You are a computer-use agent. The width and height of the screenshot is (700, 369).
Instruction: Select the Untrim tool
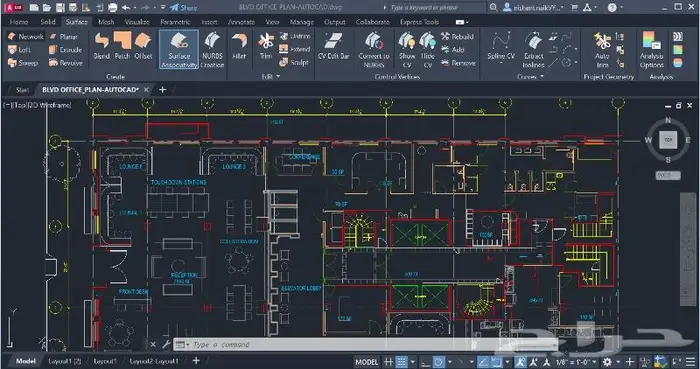click(295, 36)
